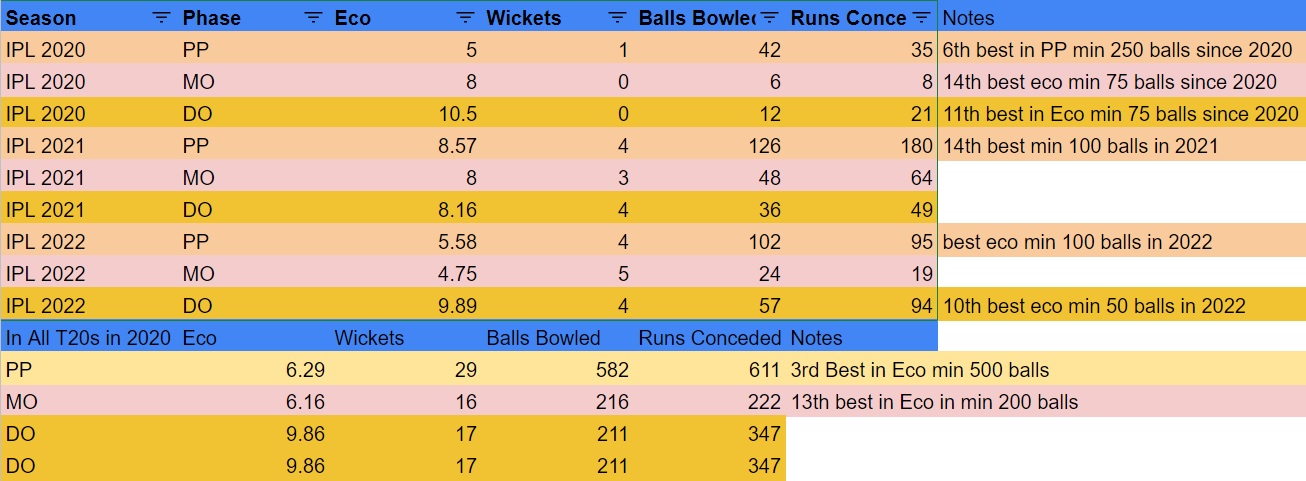
Task: Select the Notes header cell
Action: (x=1122, y=18)
